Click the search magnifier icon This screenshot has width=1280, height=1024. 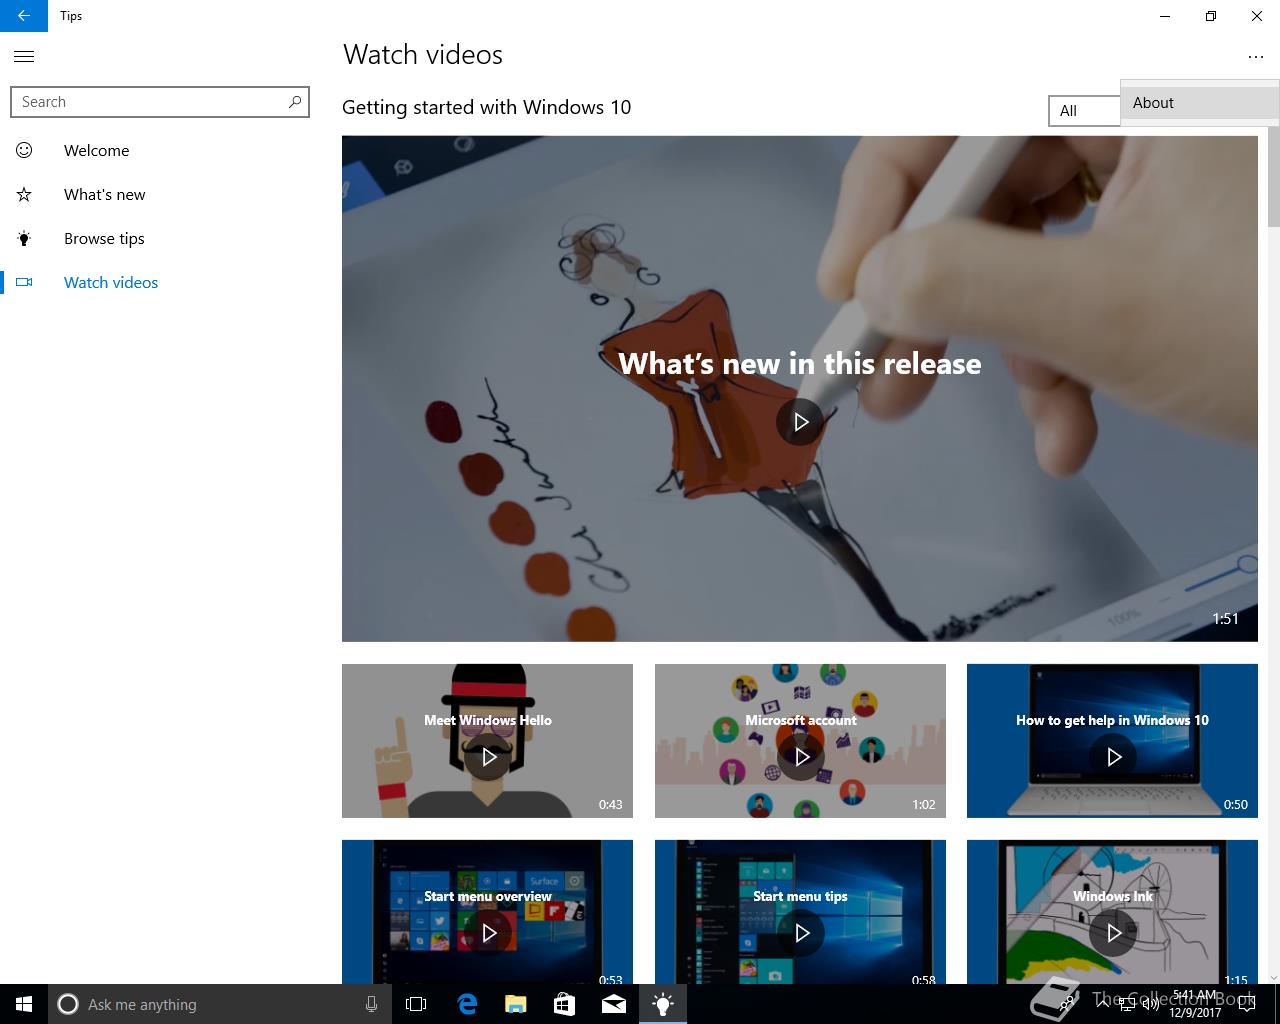[295, 102]
